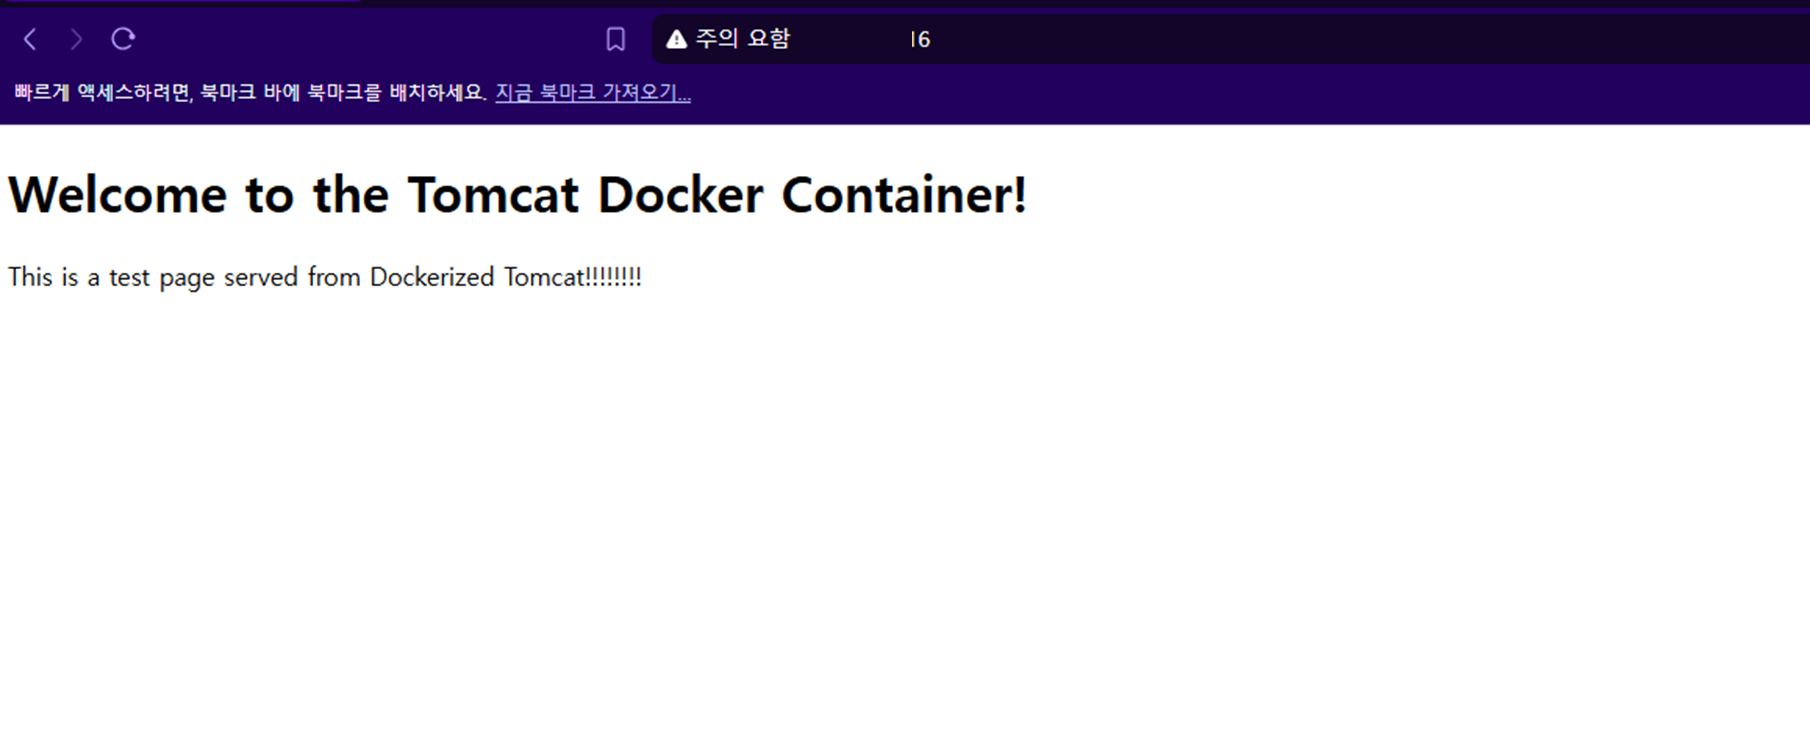Viewport: 1810px width, 737px height.
Task: Open the 지금 북마크 가져오기 link
Action: point(593,92)
